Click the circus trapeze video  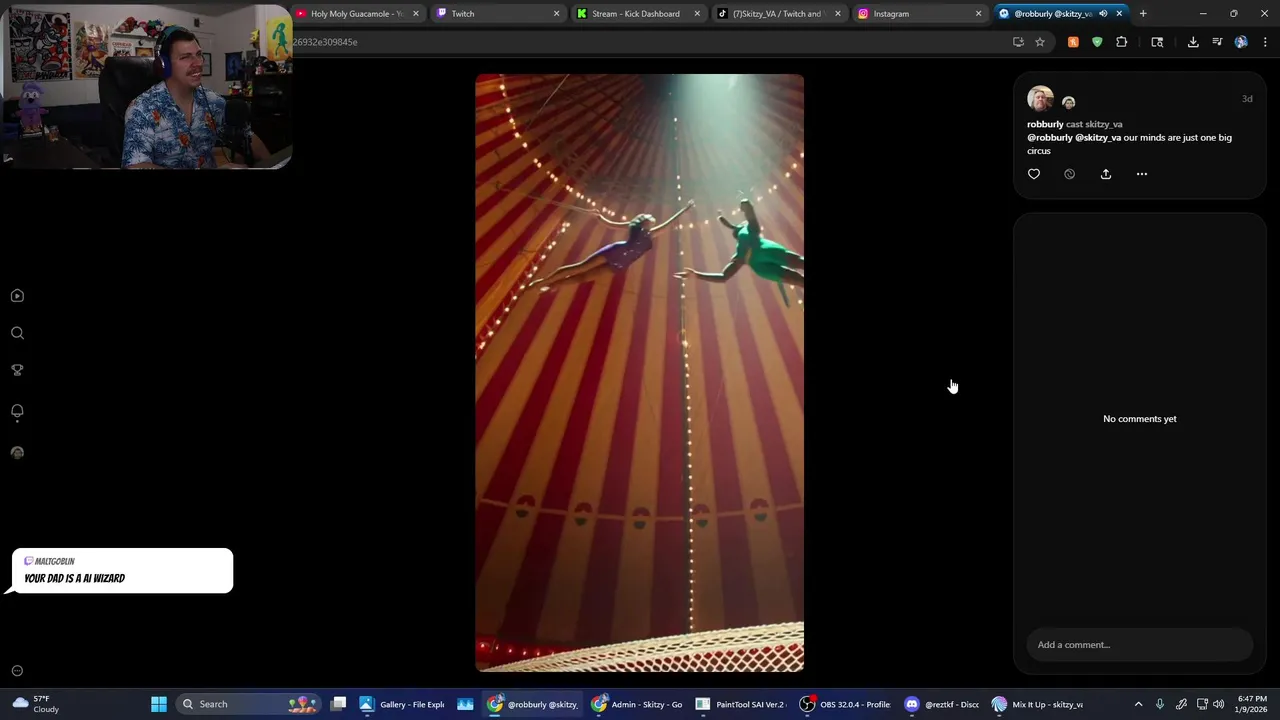click(639, 372)
